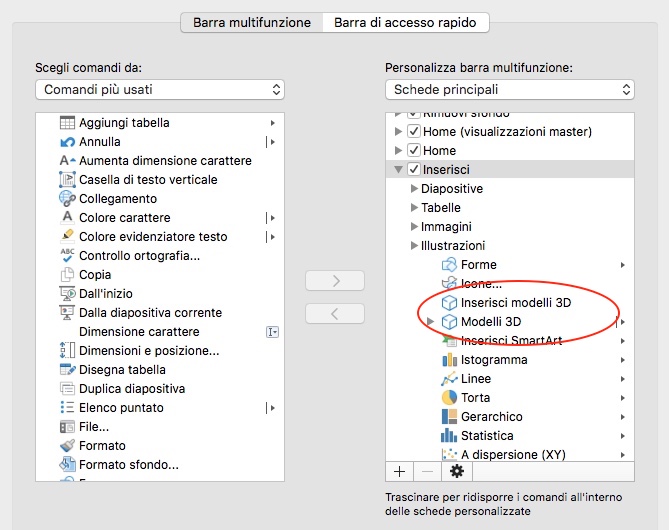Select the Barra multifunzione tab
This screenshot has height=530, width=669.
click(252, 23)
